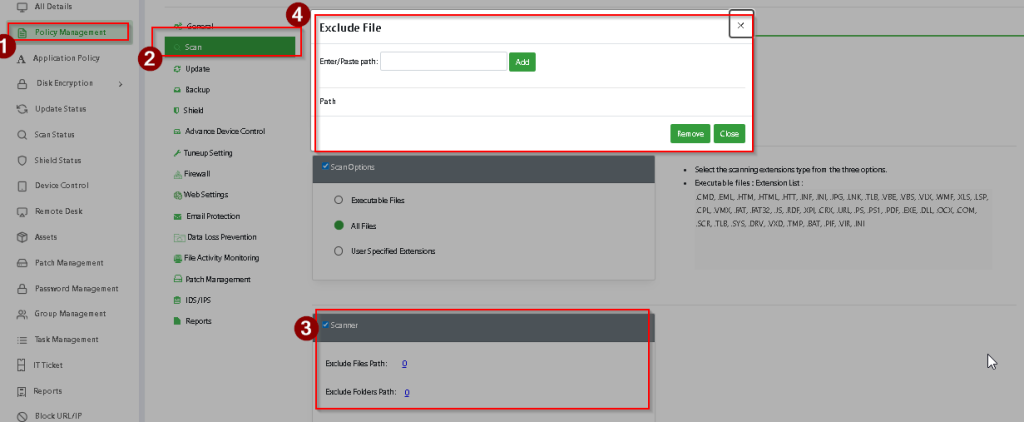Open the Exclude Files Path count link
Image resolution: width=1024 pixels, height=422 pixels.
coord(404,363)
